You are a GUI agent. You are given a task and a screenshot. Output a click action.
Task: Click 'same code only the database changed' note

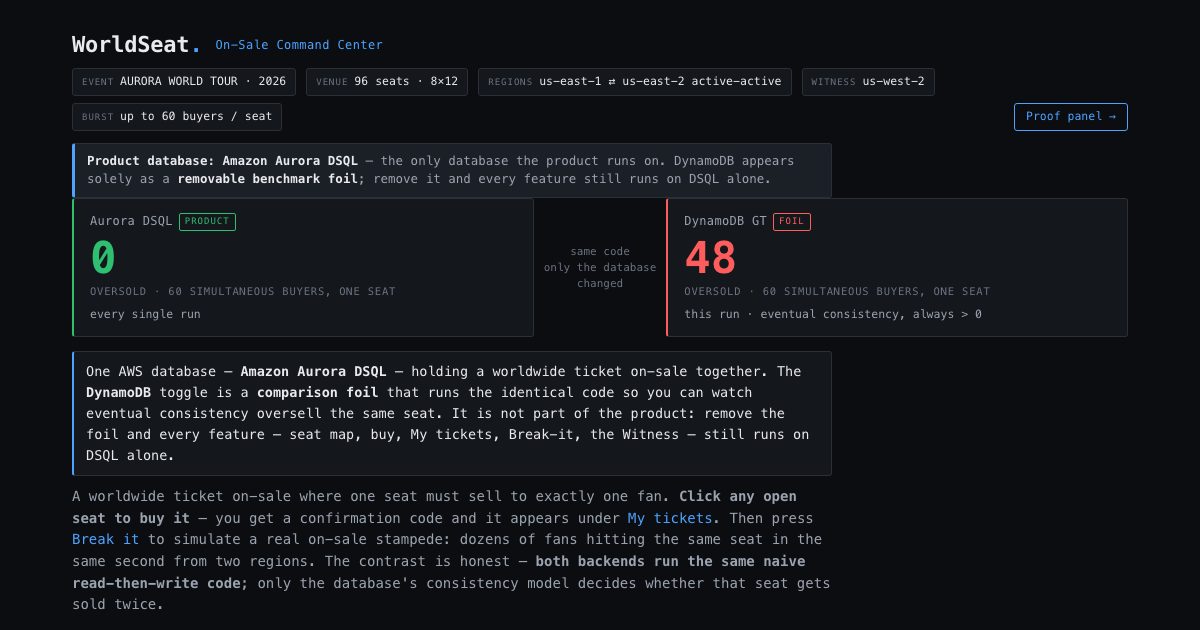[x=600, y=267]
